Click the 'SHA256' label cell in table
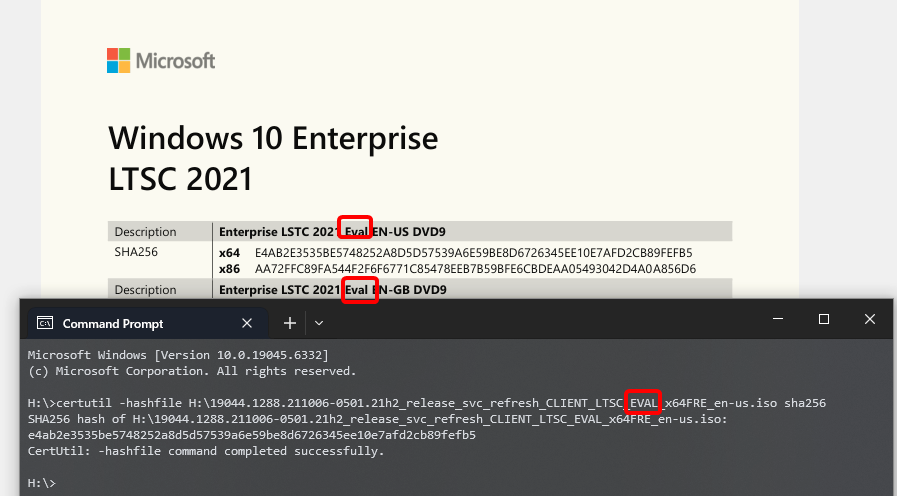This screenshot has height=496, width=897. (136, 252)
